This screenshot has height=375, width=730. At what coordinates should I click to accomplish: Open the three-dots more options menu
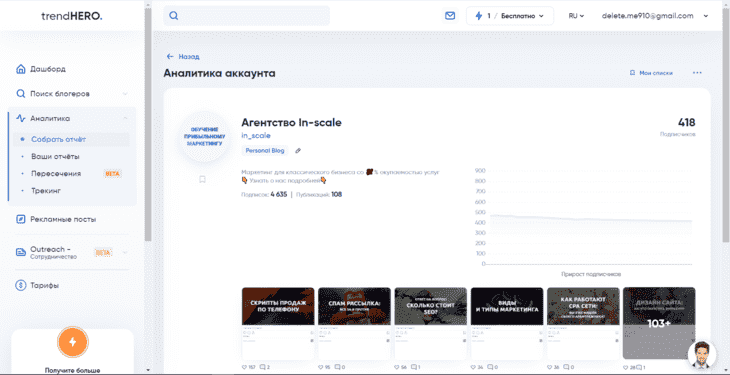697,73
